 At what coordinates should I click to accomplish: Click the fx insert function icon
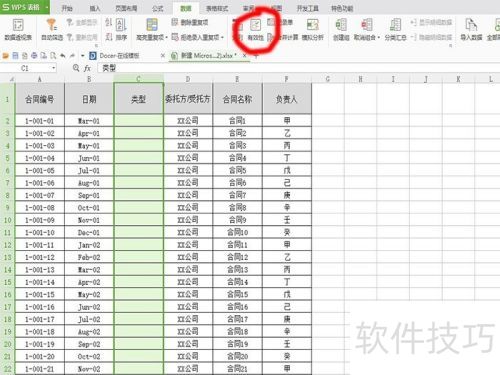point(87,68)
